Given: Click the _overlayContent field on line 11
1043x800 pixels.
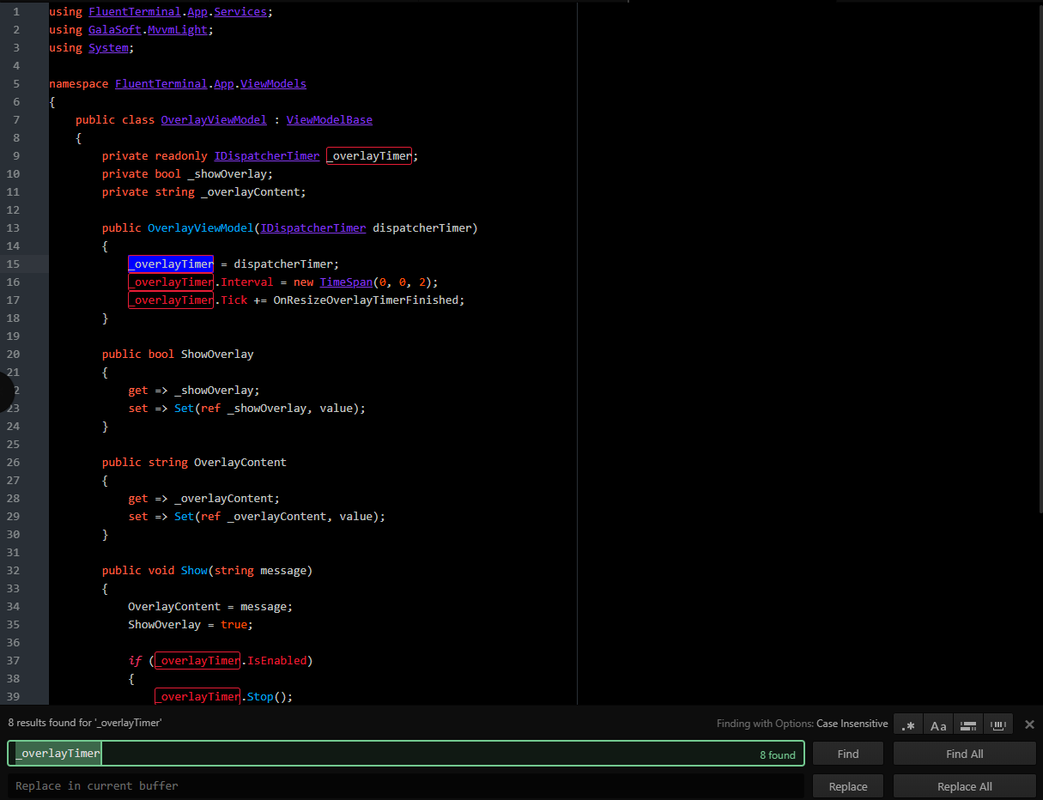Looking at the screenshot, I should coord(250,192).
